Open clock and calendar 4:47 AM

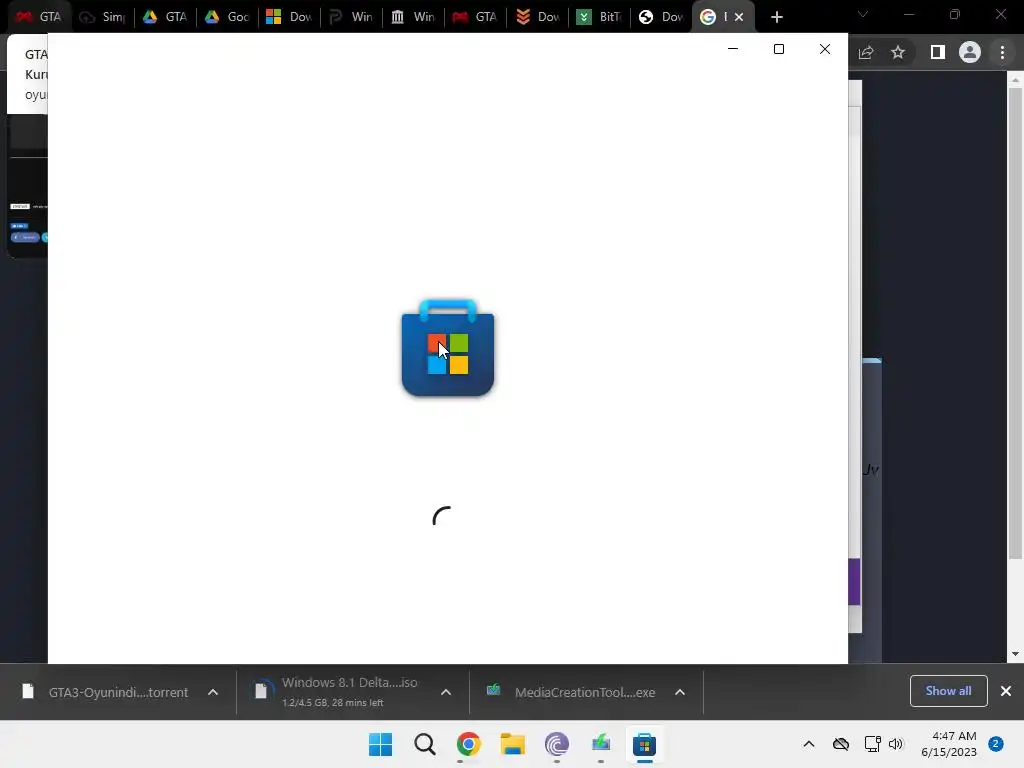click(949, 744)
